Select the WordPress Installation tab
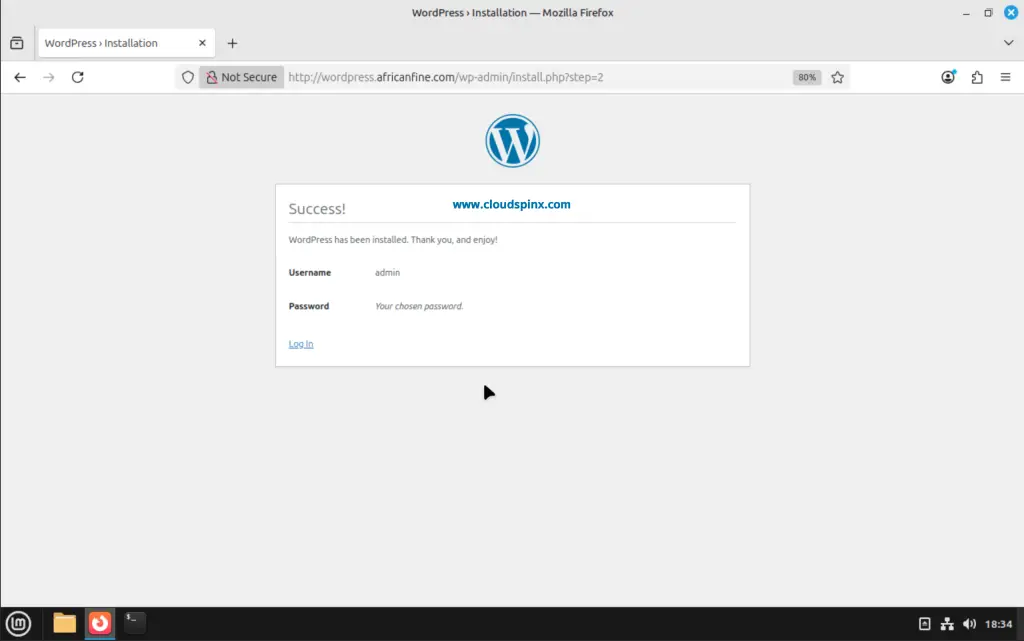 pos(110,43)
